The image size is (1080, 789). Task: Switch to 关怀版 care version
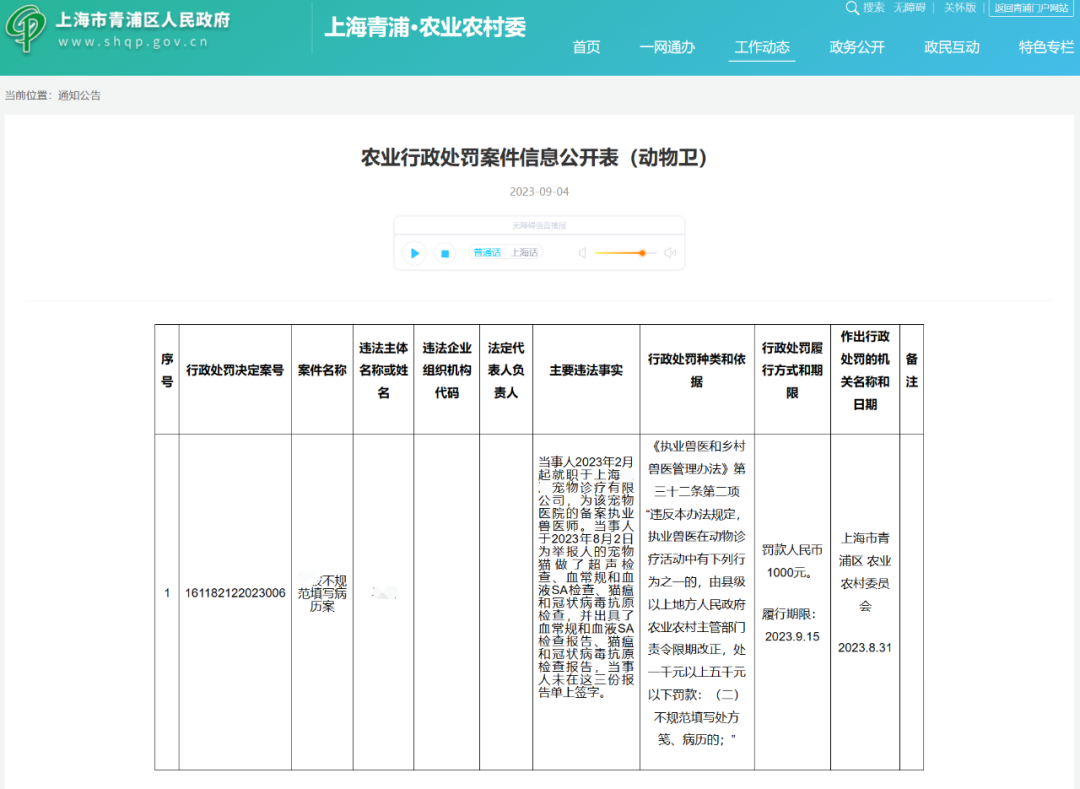click(x=959, y=8)
